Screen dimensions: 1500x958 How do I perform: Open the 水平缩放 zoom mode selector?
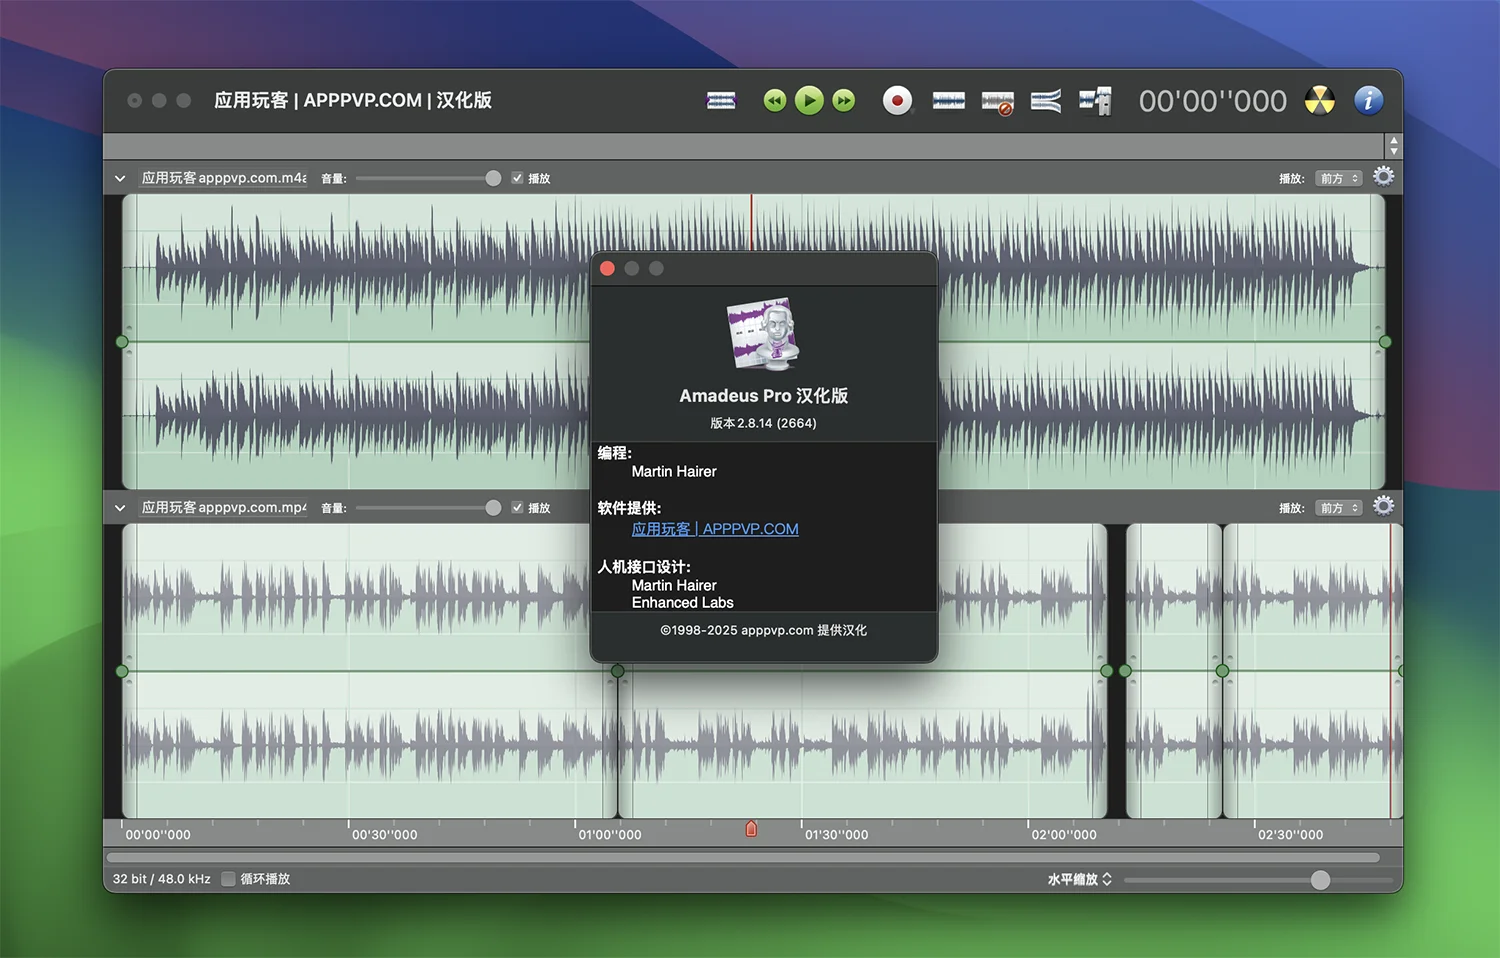pos(1079,880)
